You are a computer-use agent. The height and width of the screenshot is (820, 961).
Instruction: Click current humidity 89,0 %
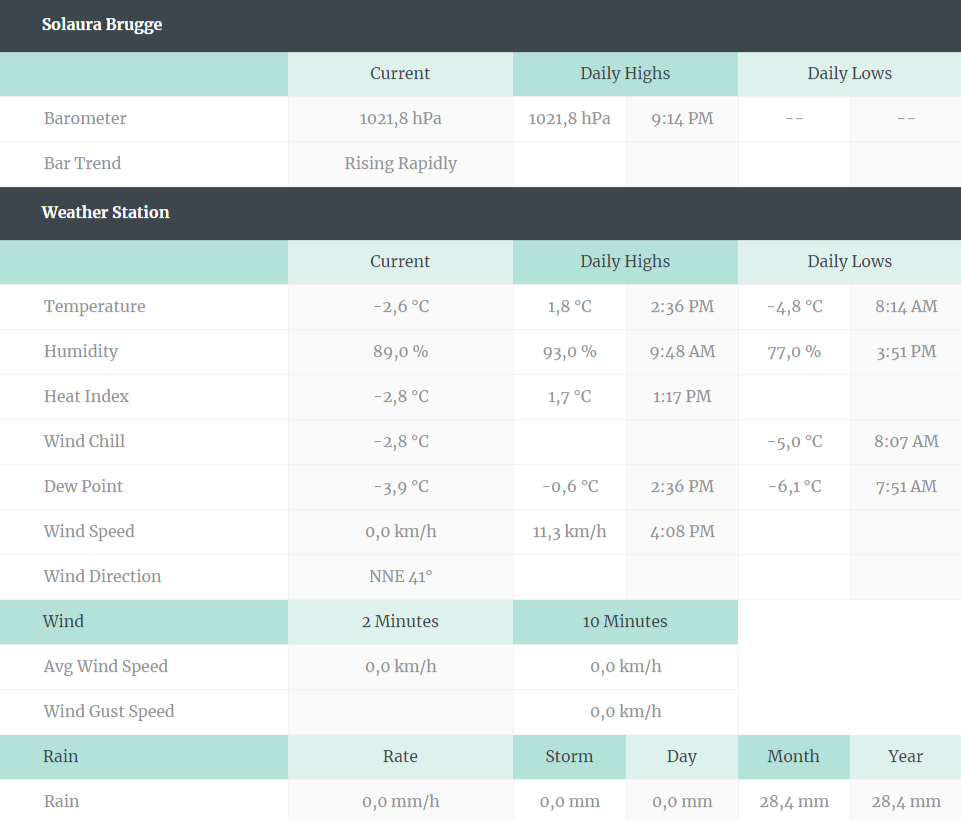[x=400, y=351]
